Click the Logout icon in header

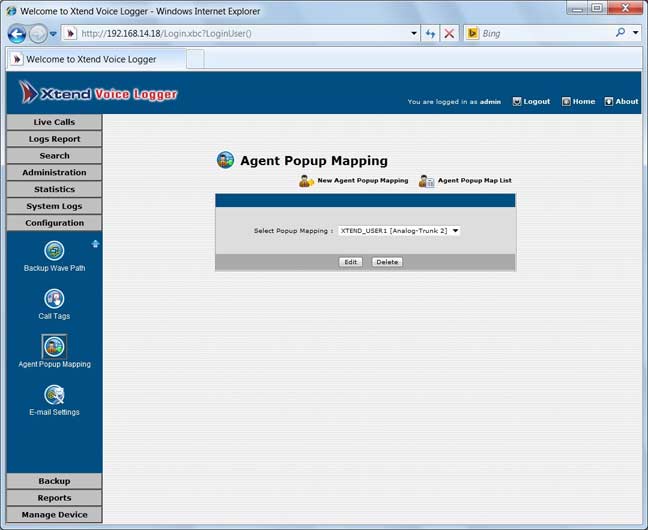[517, 101]
